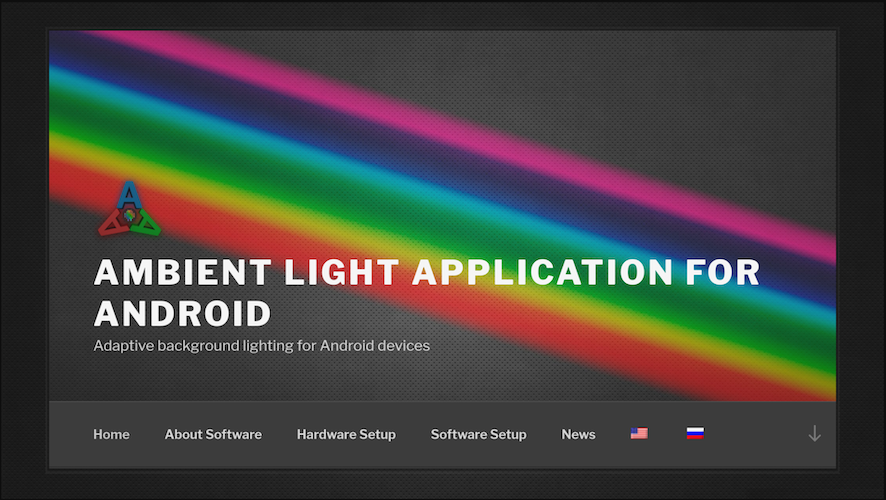Open the About Software page
The height and width of the screenshot is (500, 886).
[213, 434]
